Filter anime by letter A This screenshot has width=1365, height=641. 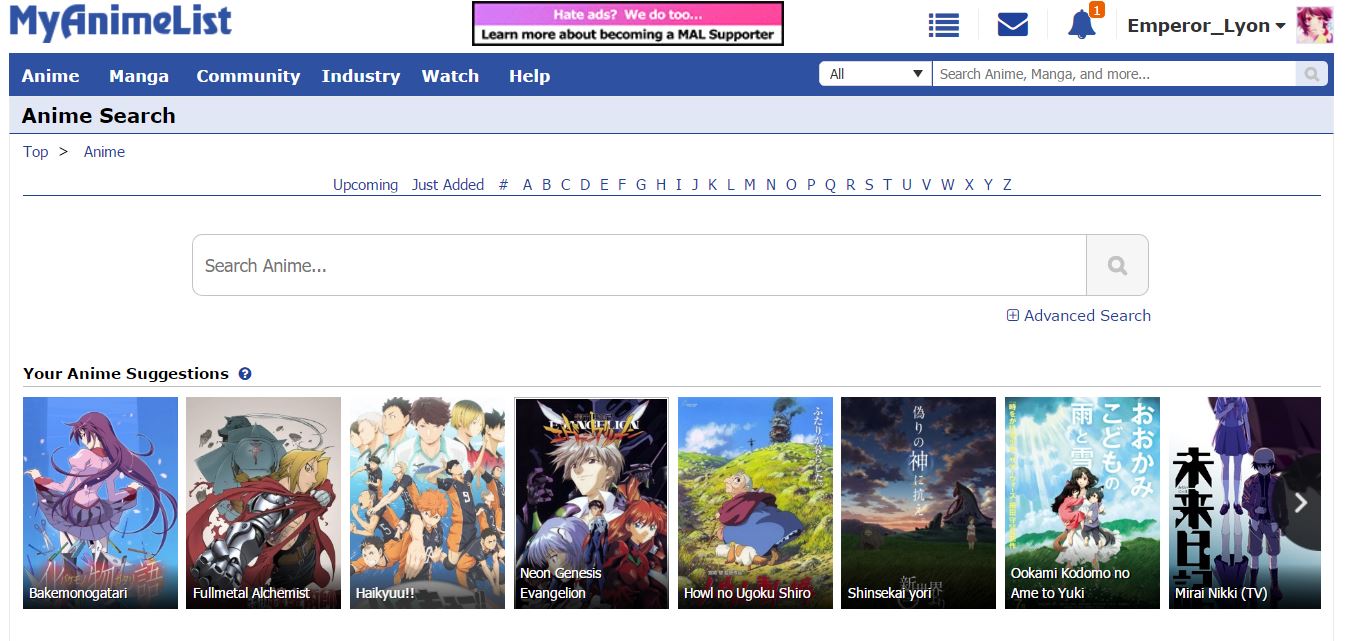(528, 185)
